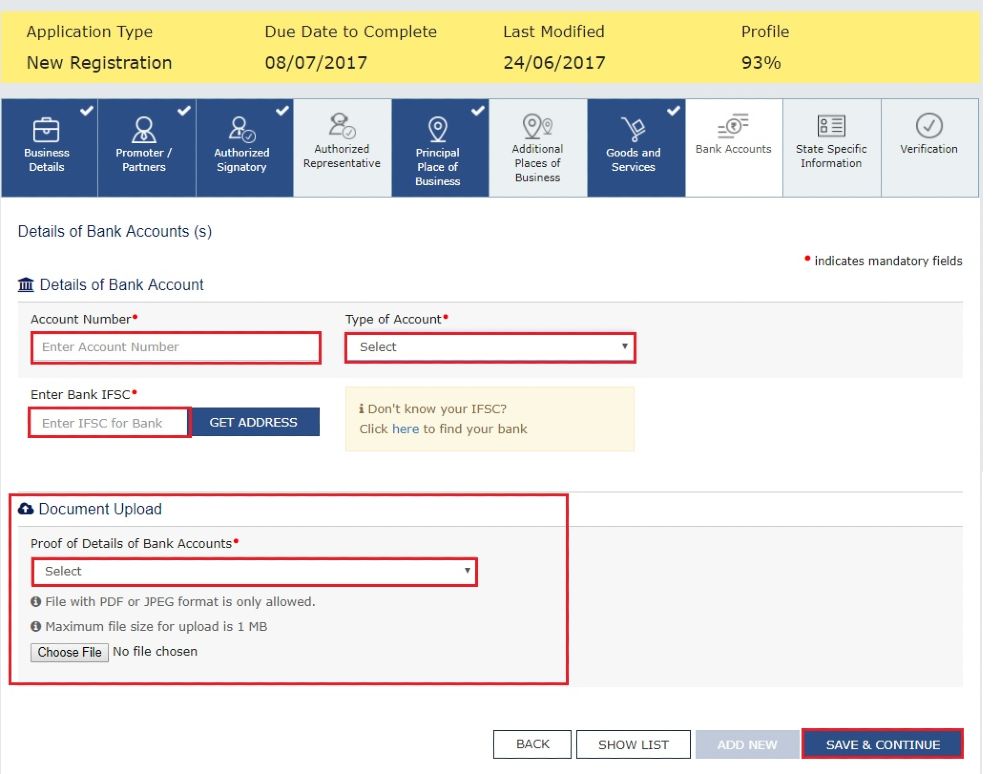Select Authorized Representative tab
This screenshot has height=774, width=1000.
342,147
